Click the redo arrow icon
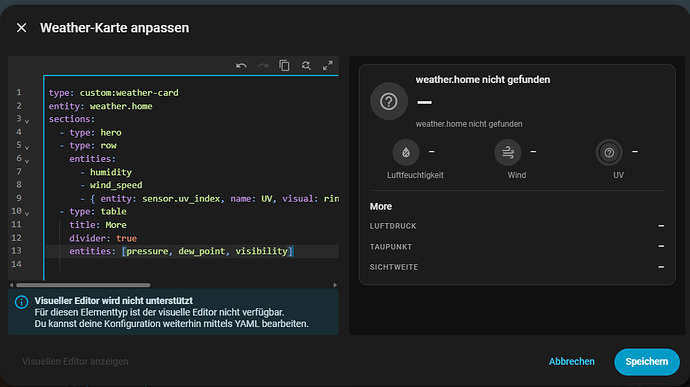 263,66
